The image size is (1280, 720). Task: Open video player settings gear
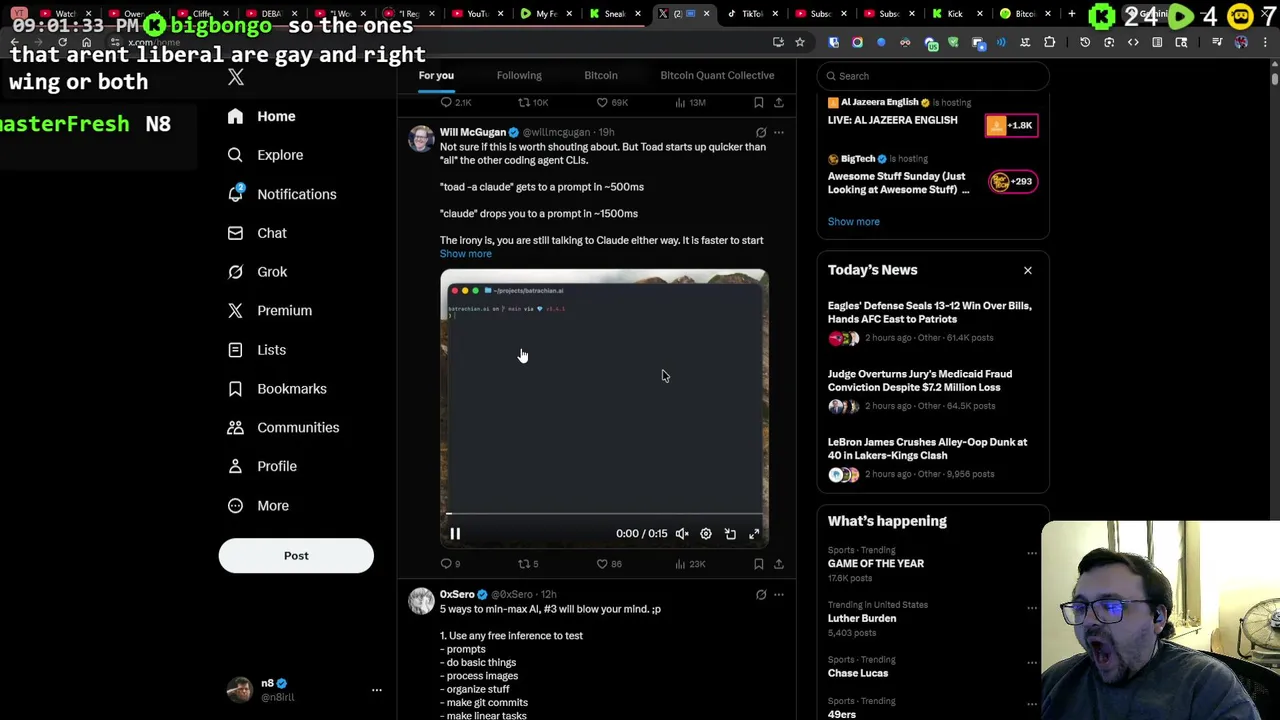tap(706, 534)
